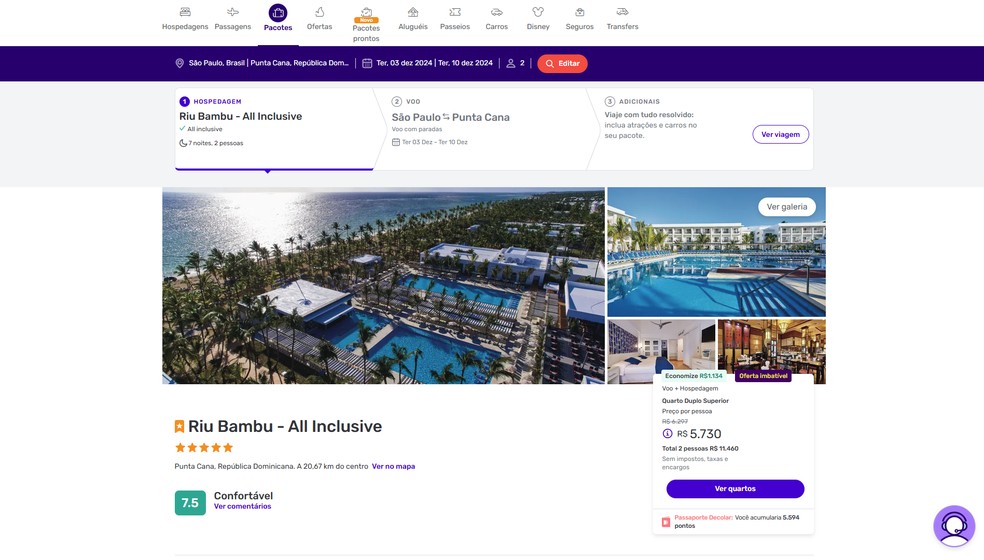Open the Ofertas flame icon
This screenshot has width=984, height=560.
pos(319,12)
